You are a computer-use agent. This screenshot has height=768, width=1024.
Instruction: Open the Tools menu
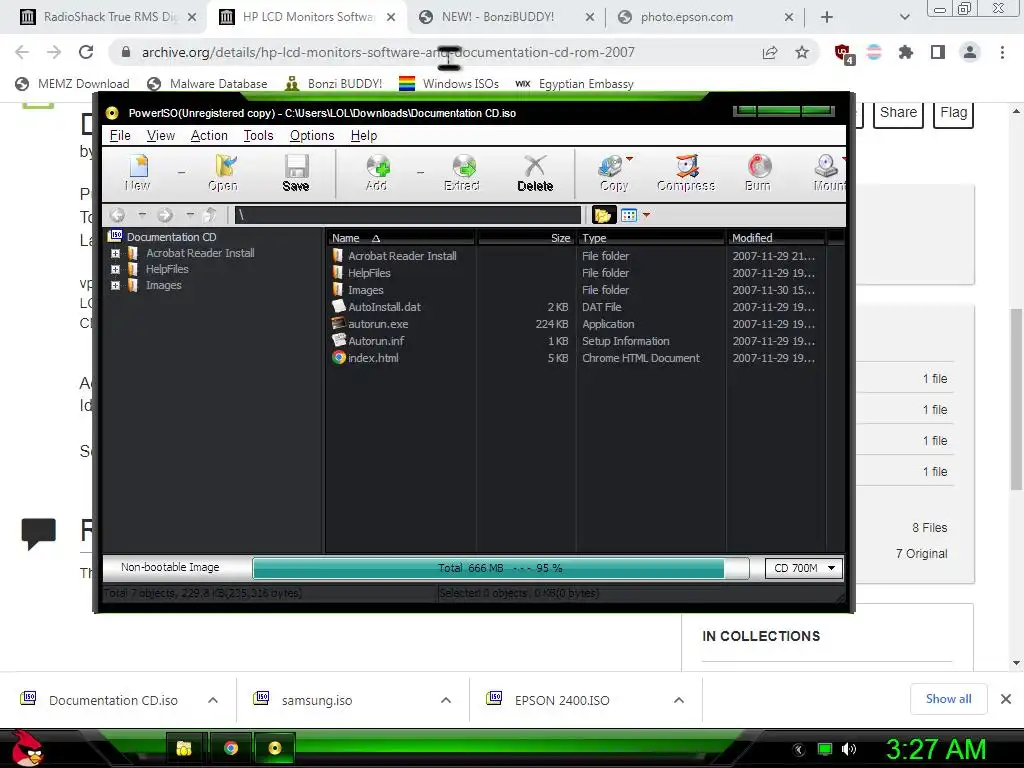(x=259, y=136)
